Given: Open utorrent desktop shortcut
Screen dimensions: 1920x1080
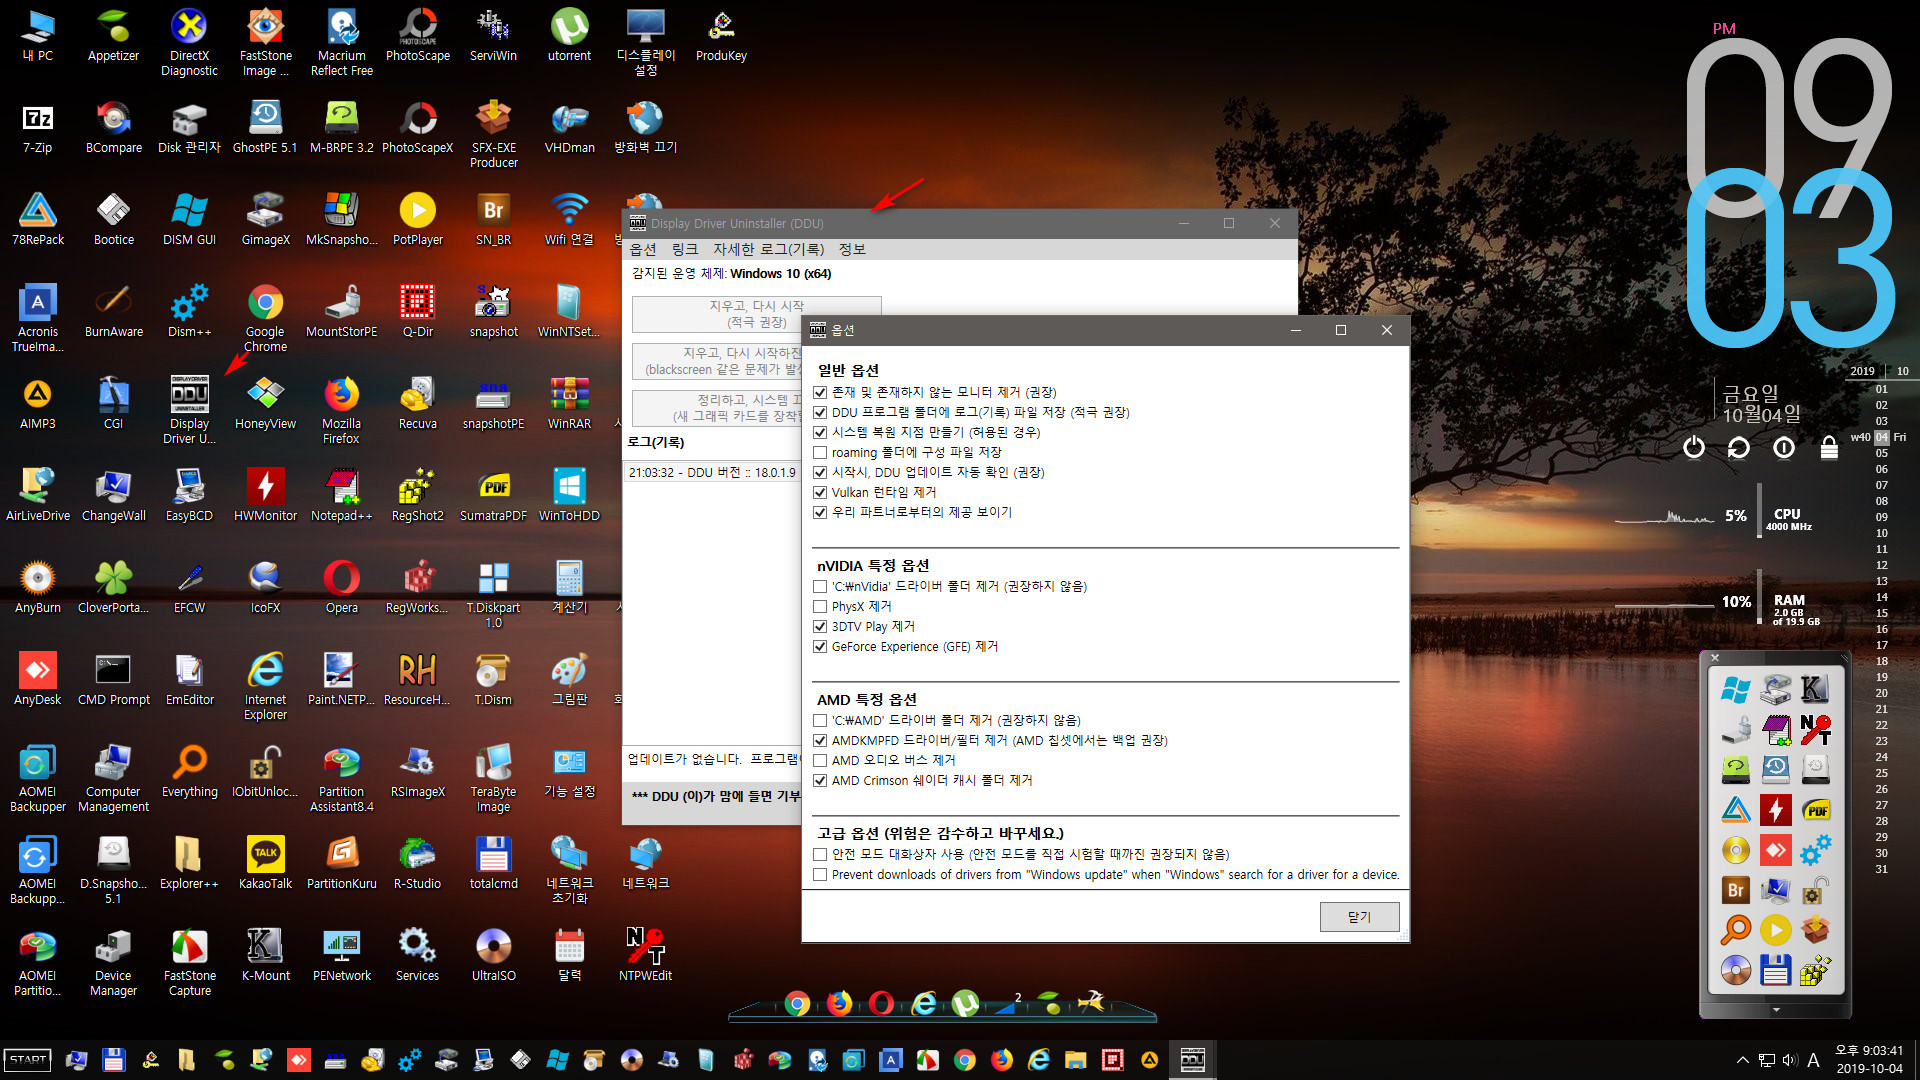Looking at the screenshot, I should tap(569, 35).
